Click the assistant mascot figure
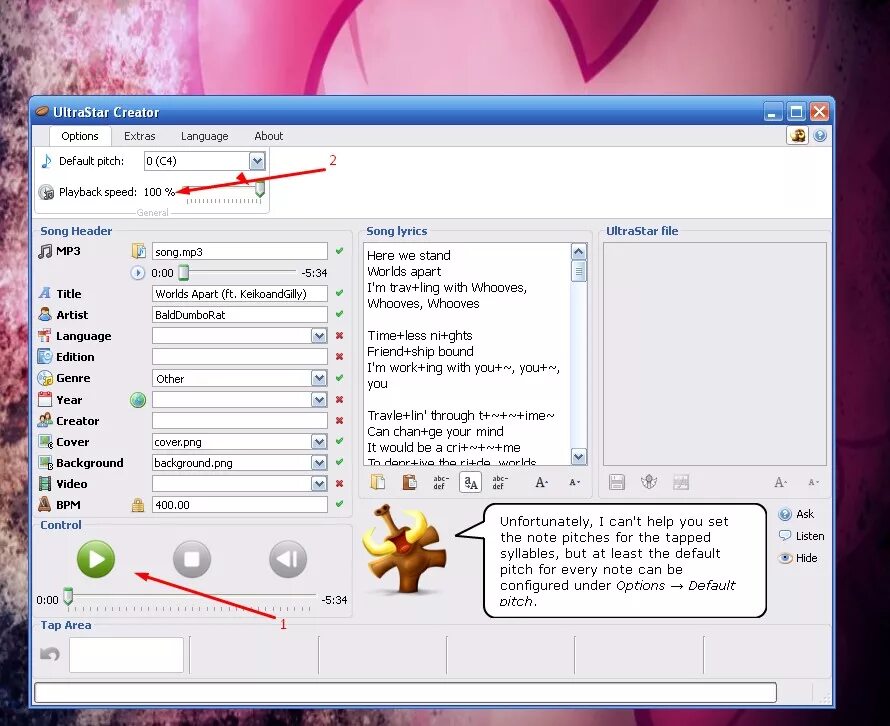Image resolution: width=890 pixels, height=726 pixels. (405, 549)
